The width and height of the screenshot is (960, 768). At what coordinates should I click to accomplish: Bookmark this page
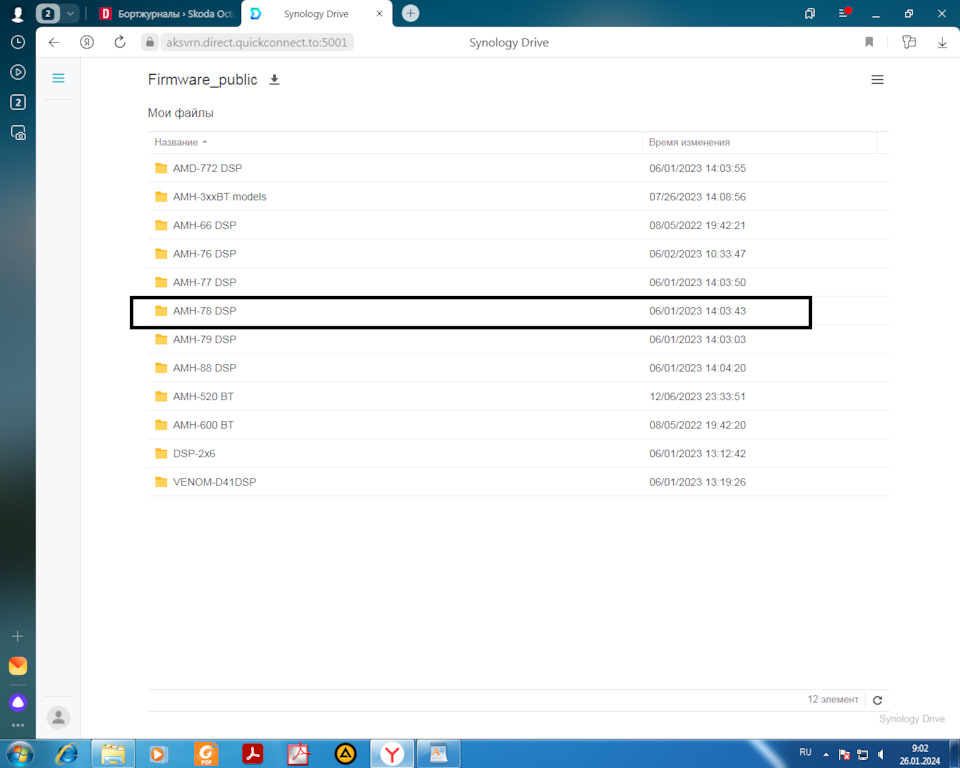(x=869, y=42)
